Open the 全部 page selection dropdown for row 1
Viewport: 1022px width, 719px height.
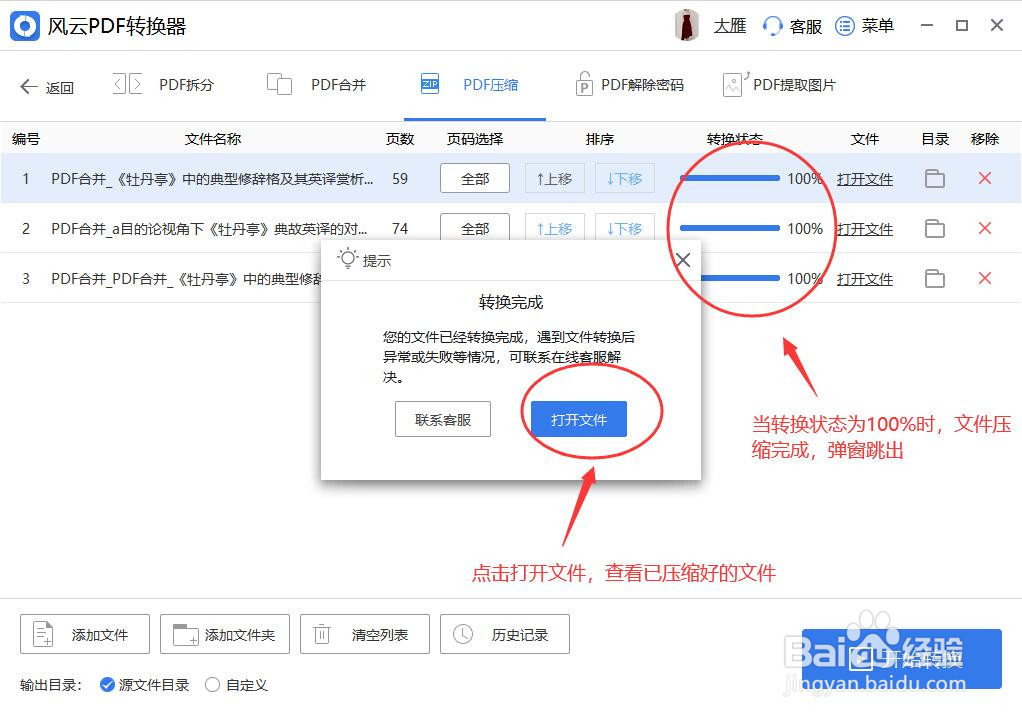474,178
